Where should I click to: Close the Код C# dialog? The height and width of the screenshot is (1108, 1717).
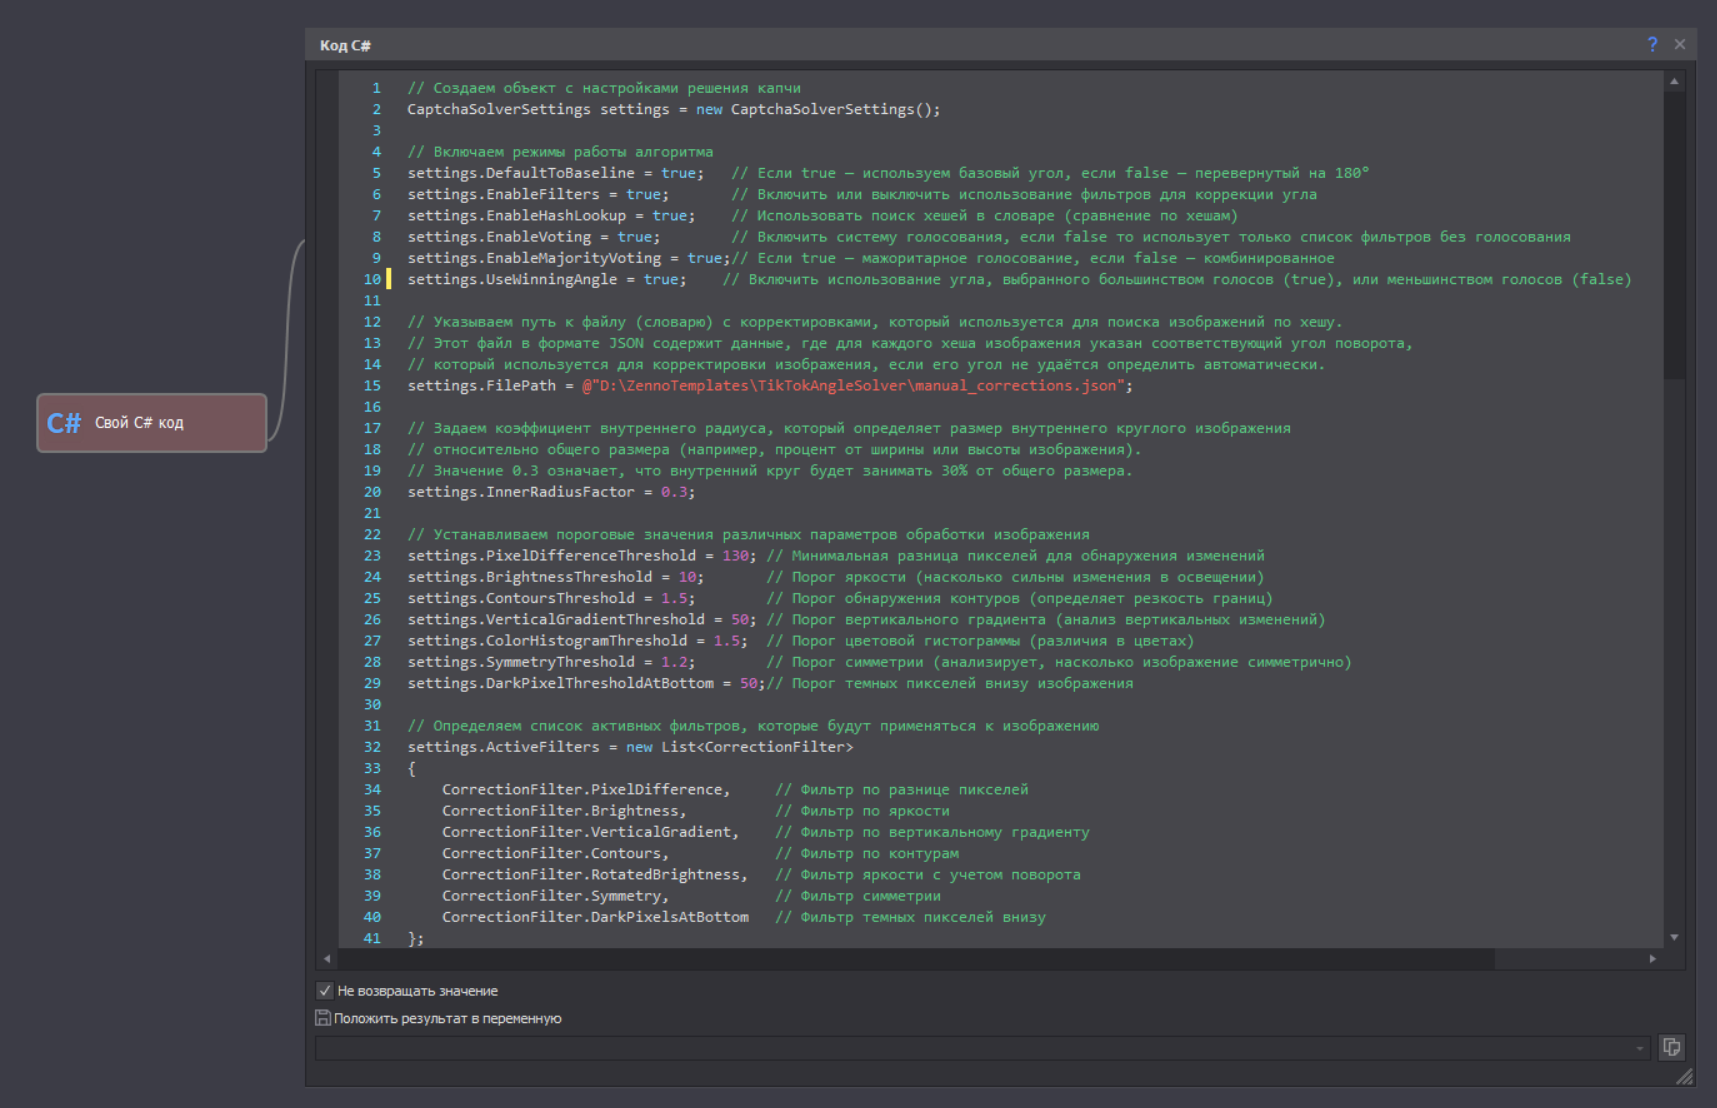(x=1680, y=44)
